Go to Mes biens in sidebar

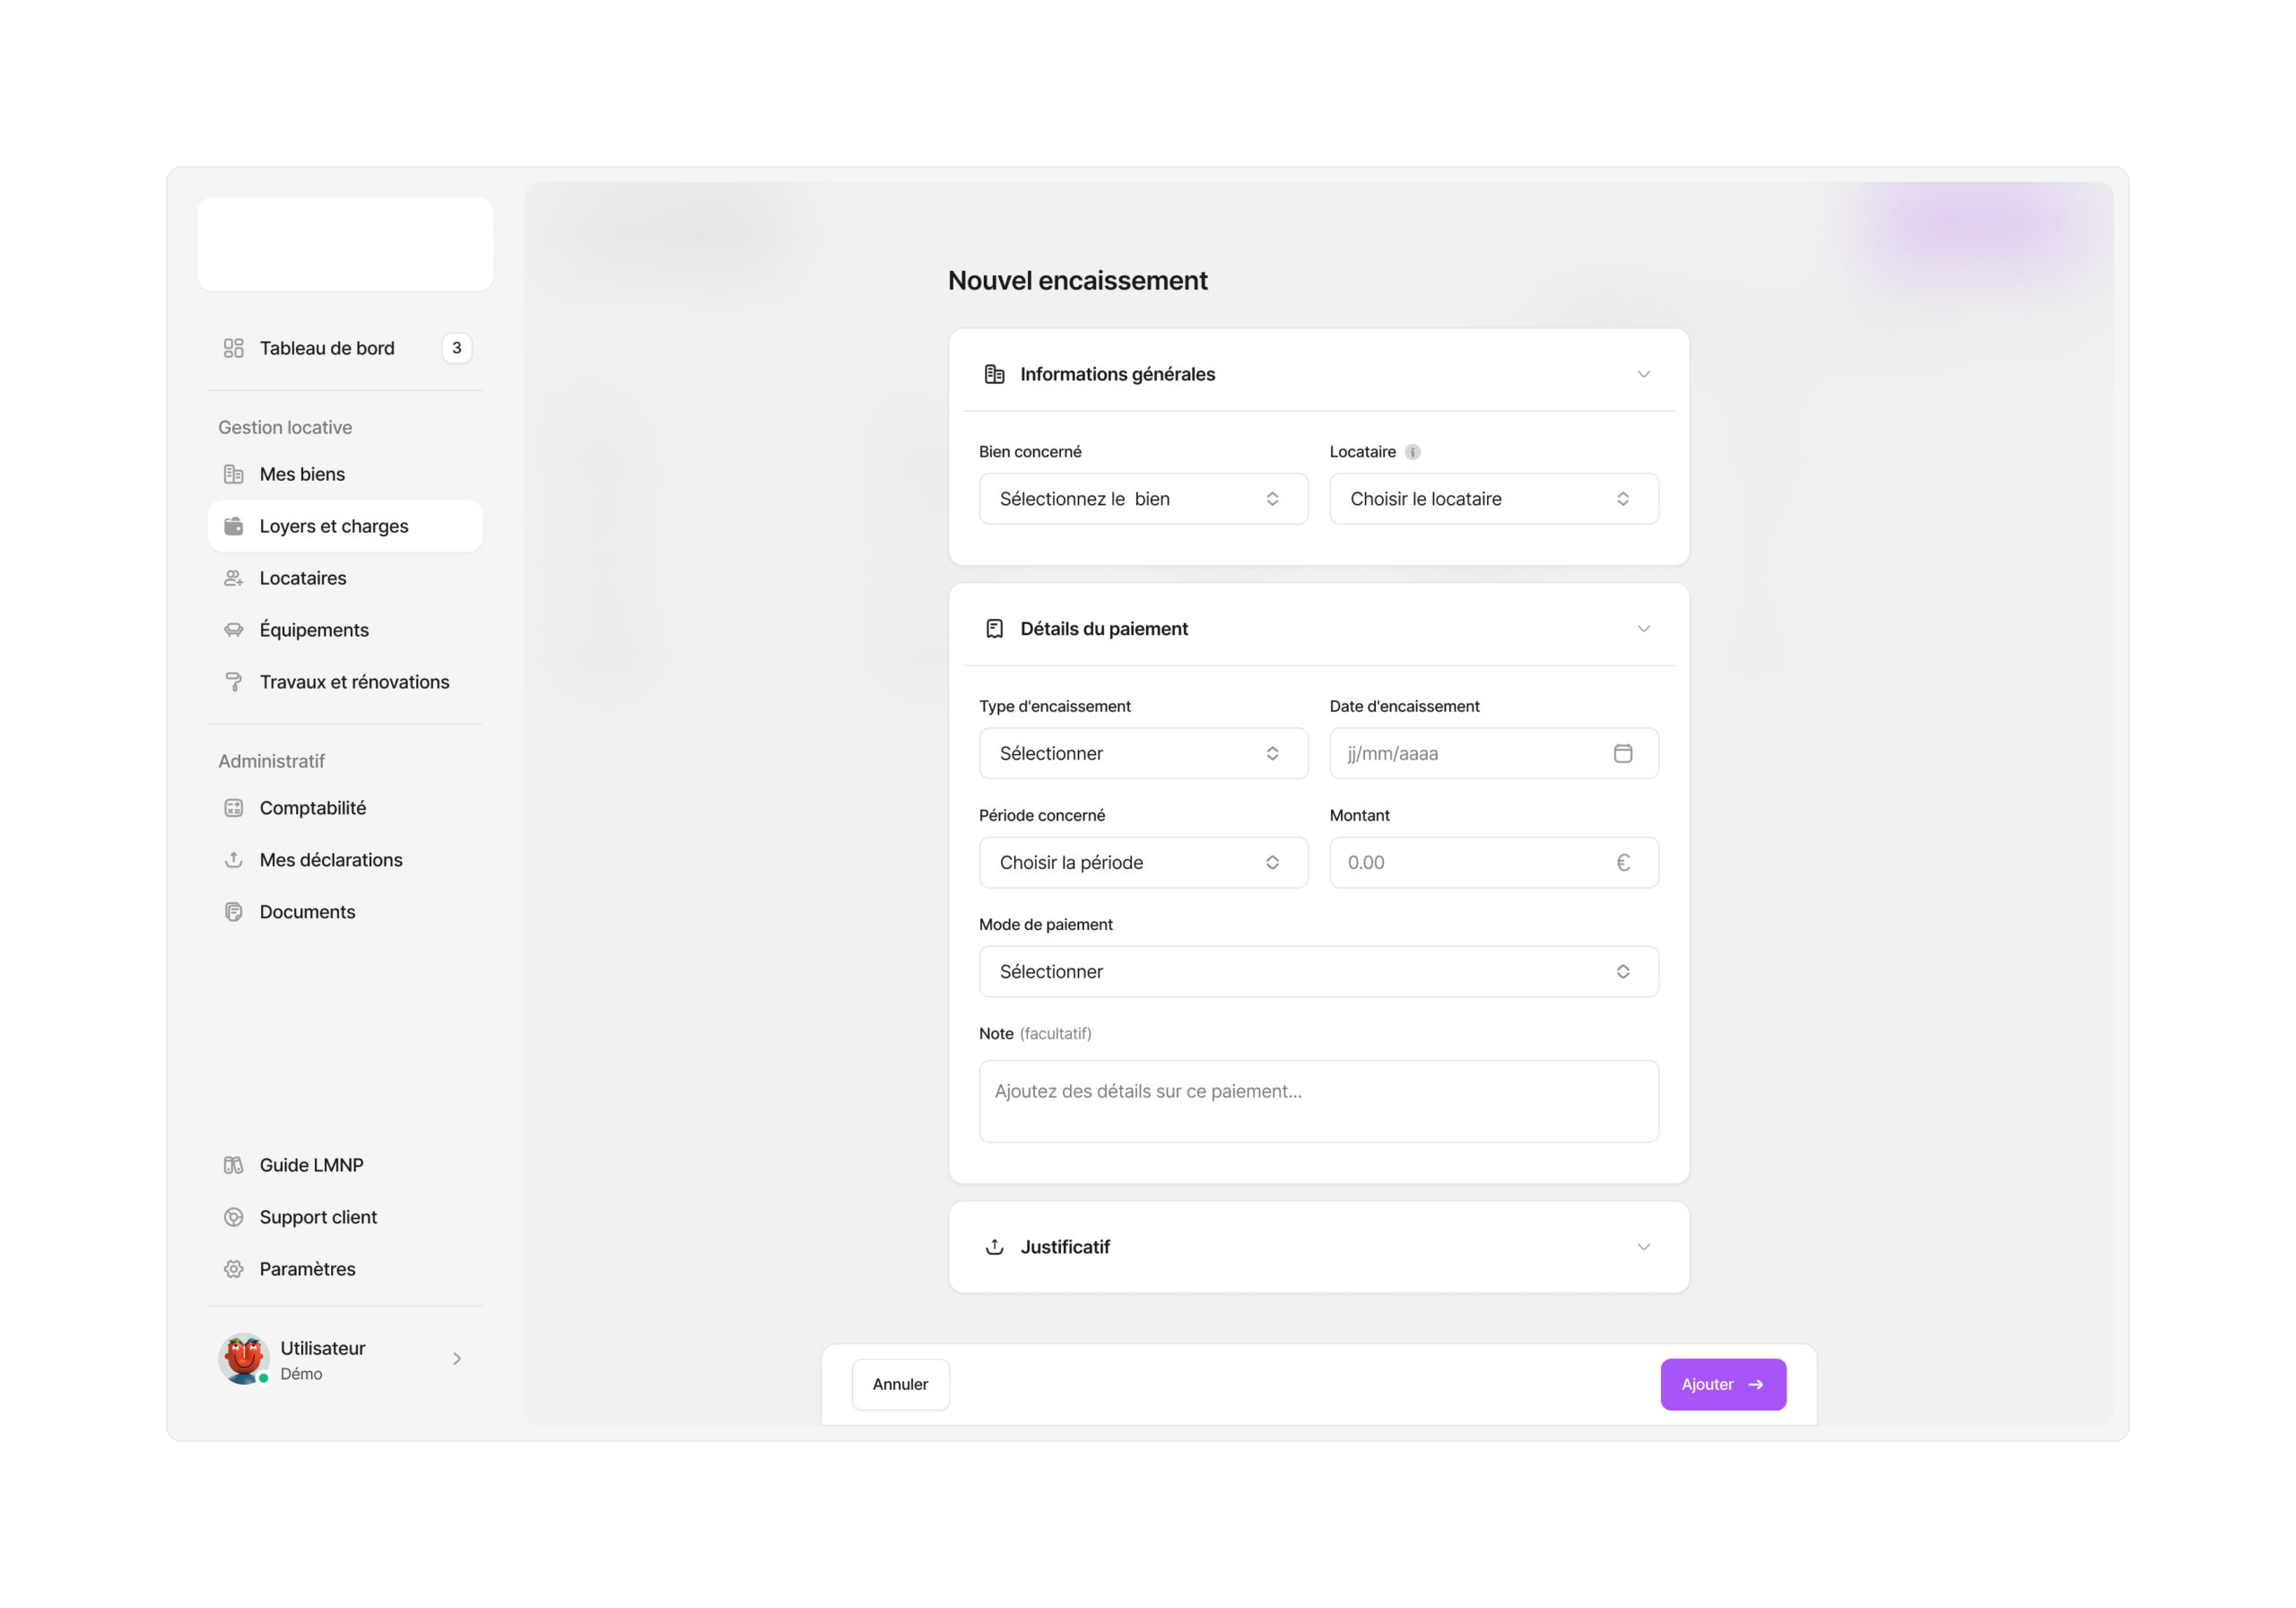(x=302, y=474)
